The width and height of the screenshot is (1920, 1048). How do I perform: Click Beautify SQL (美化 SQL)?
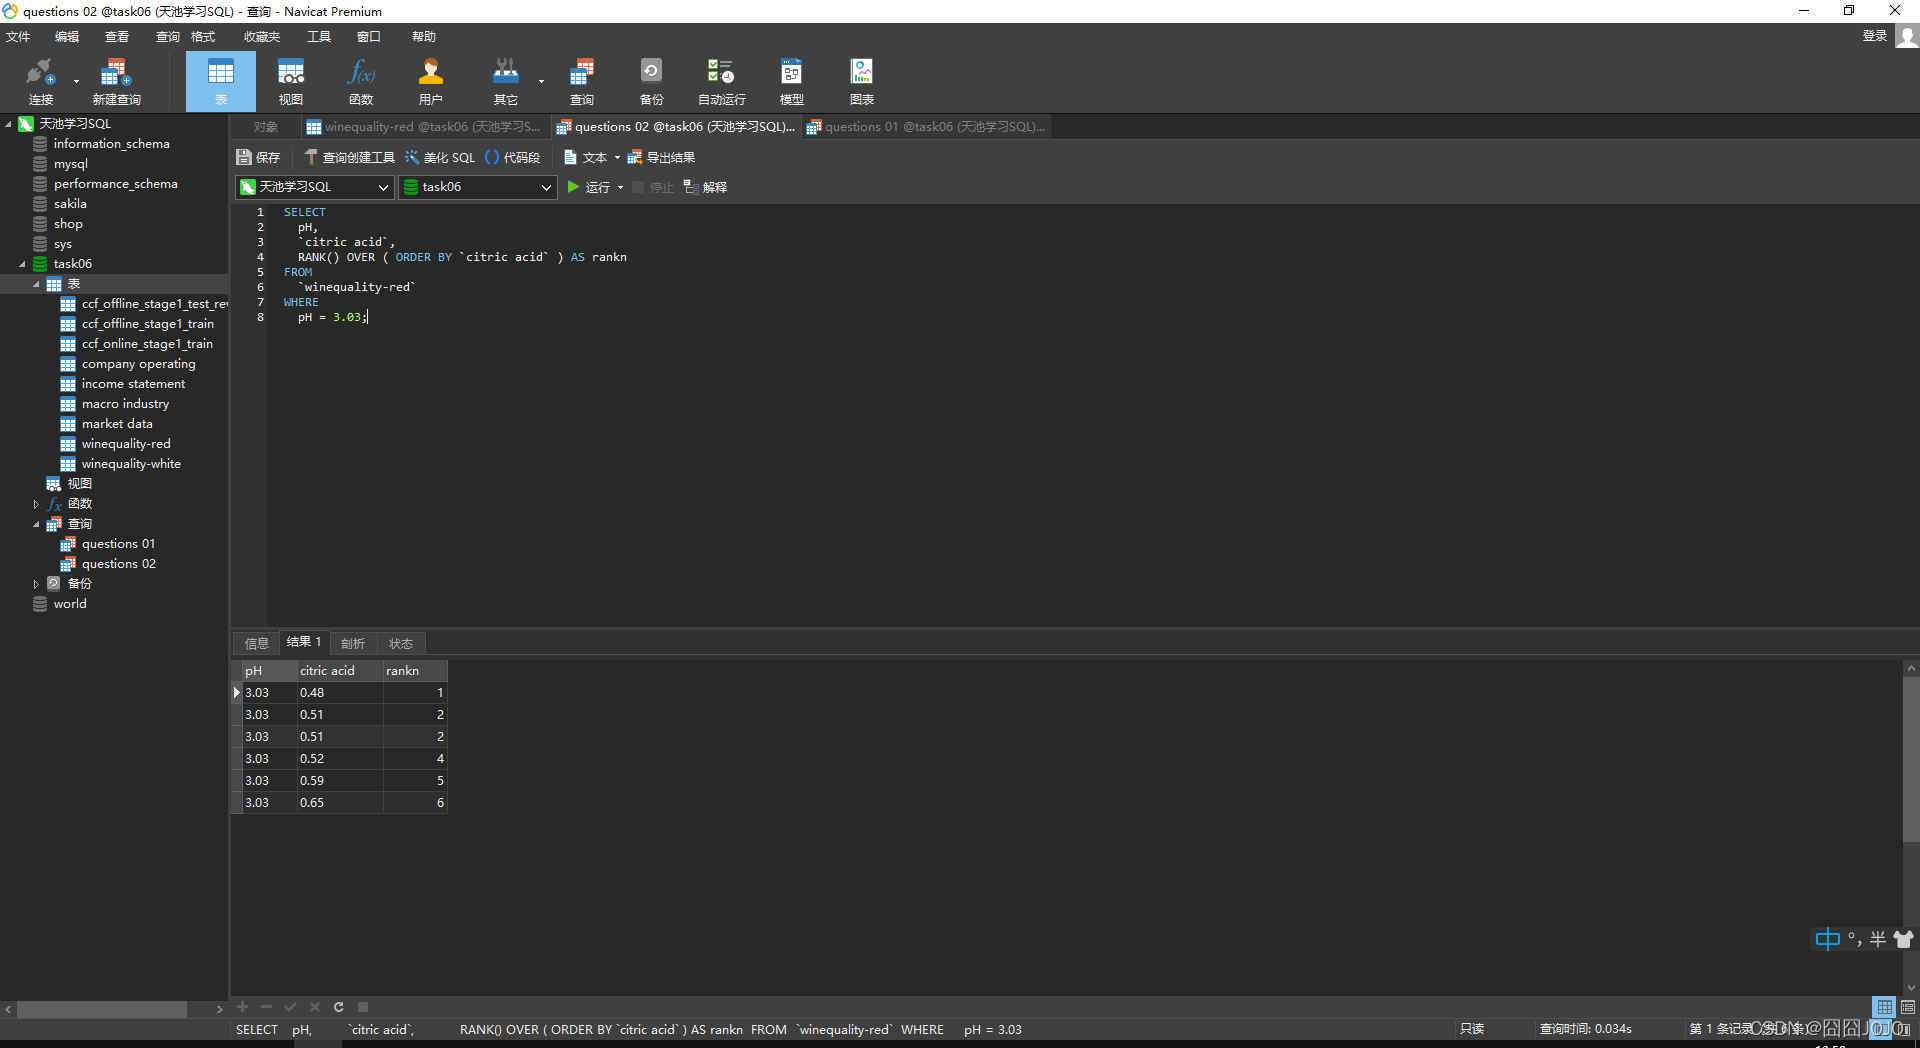tap(440, 157)
